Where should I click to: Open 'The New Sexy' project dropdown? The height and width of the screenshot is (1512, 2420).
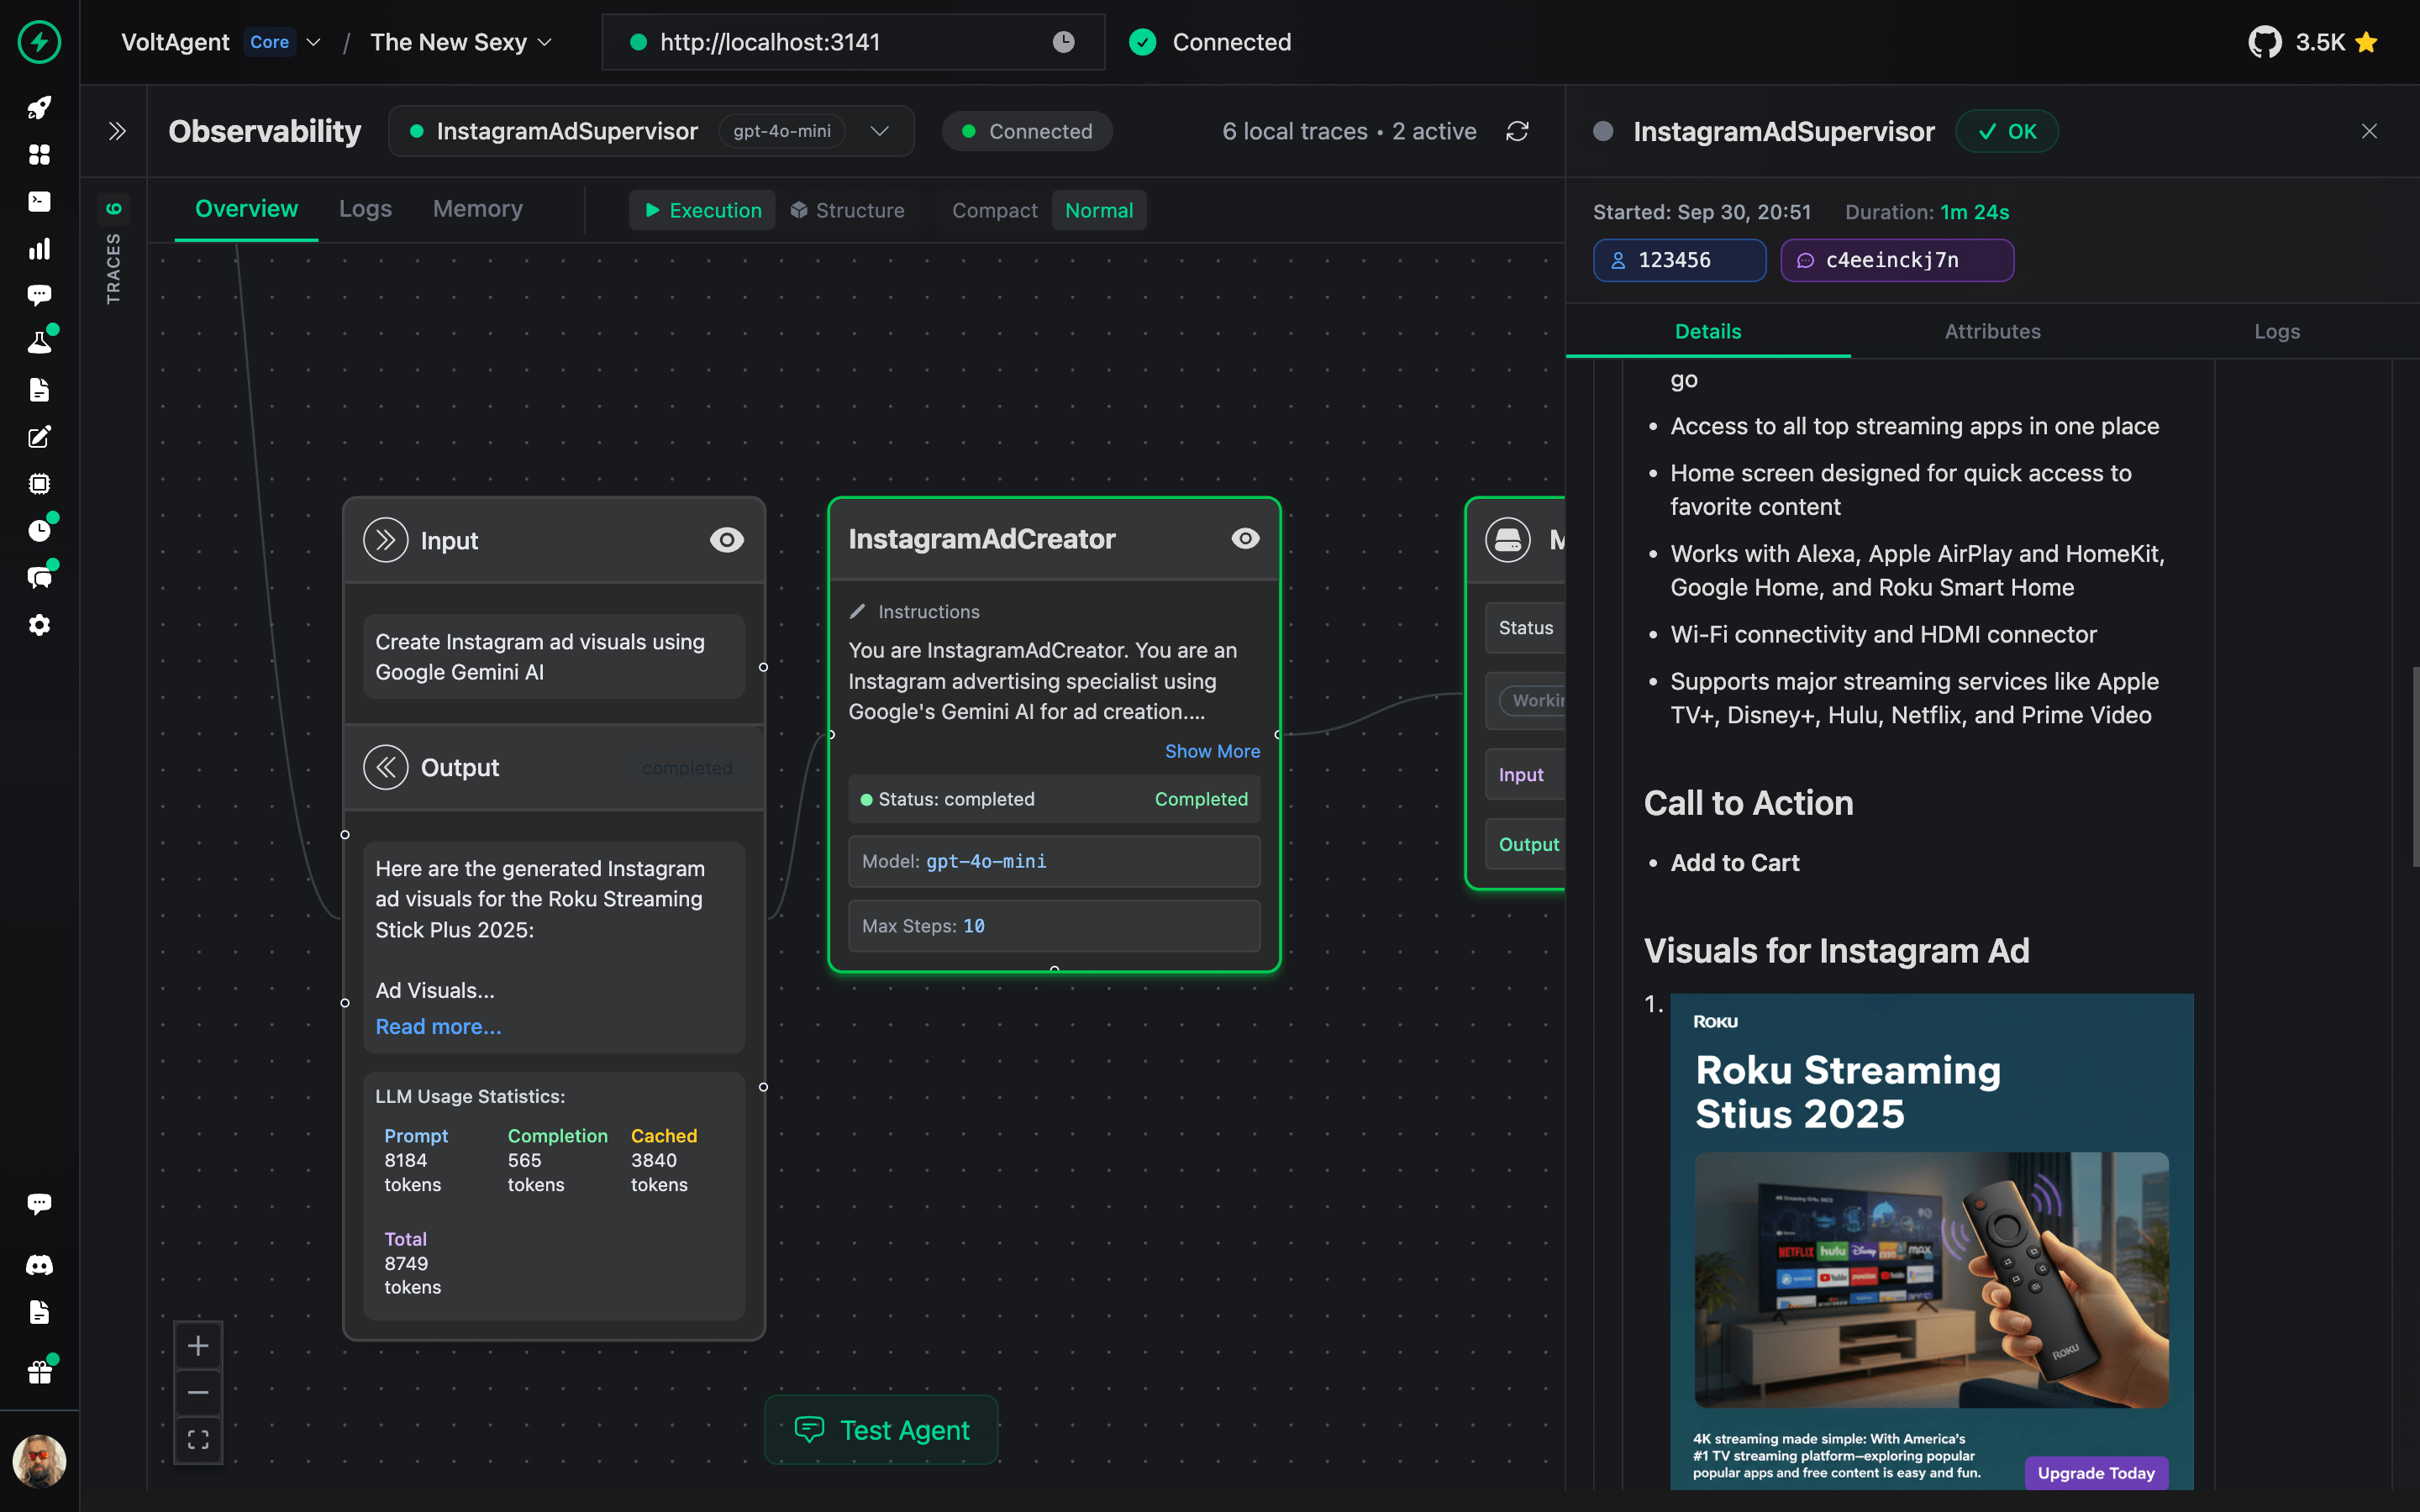(x=545, y=42)
